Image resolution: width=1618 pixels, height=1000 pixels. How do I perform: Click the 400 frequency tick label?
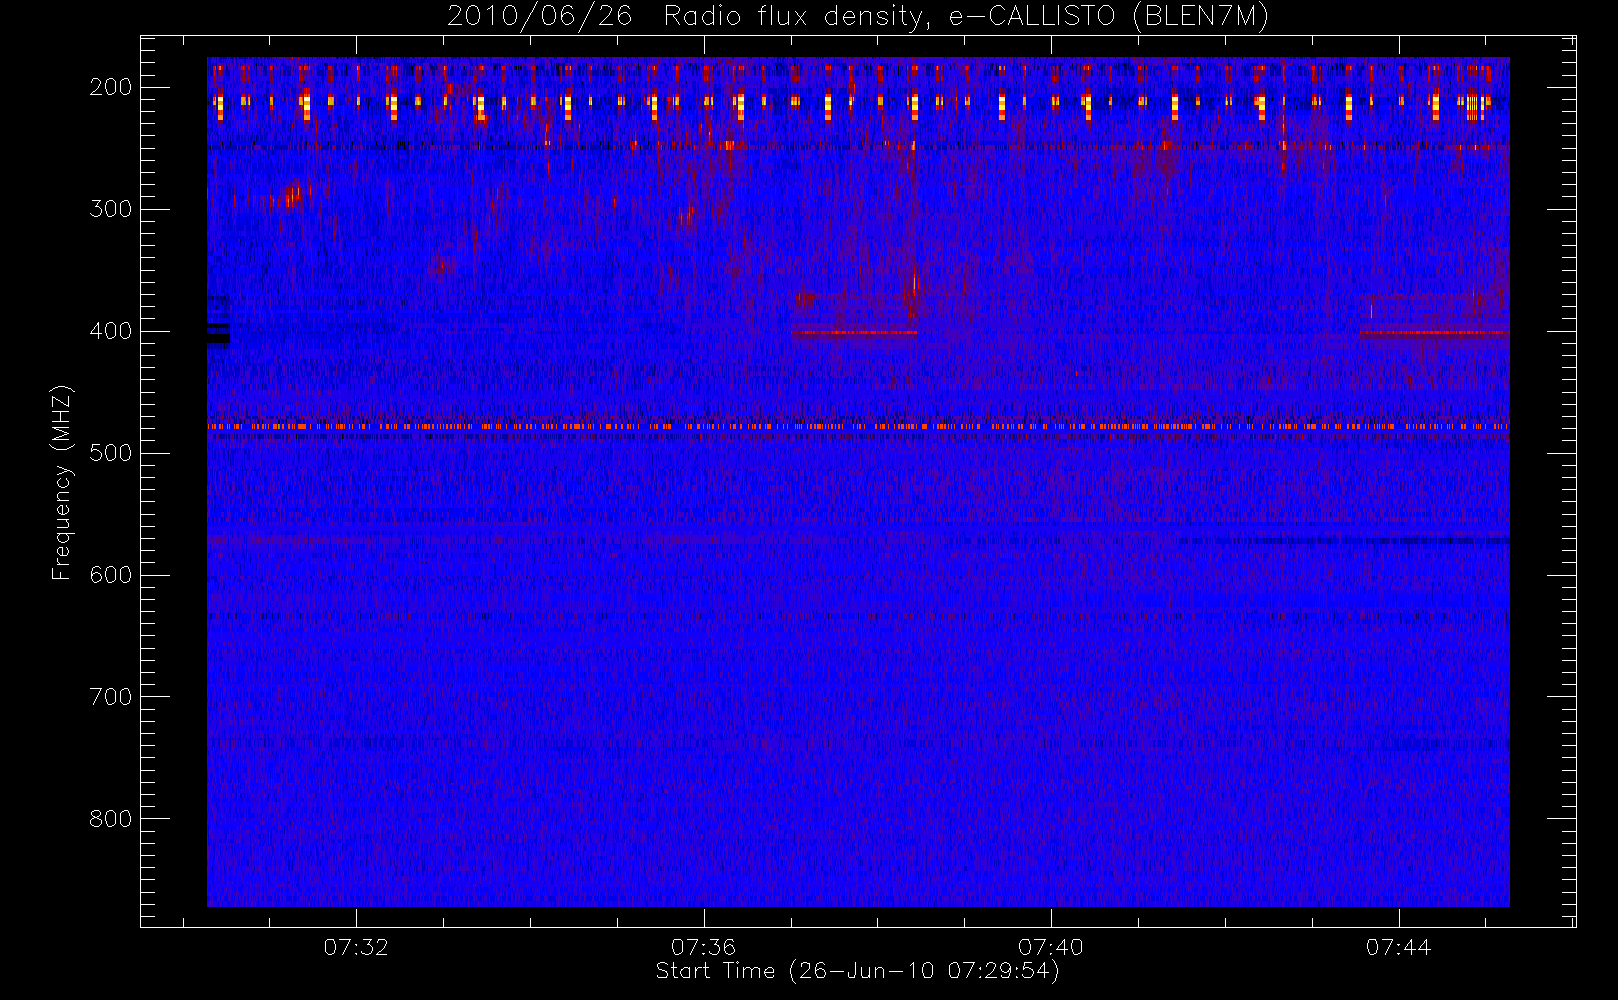[111, 331]
